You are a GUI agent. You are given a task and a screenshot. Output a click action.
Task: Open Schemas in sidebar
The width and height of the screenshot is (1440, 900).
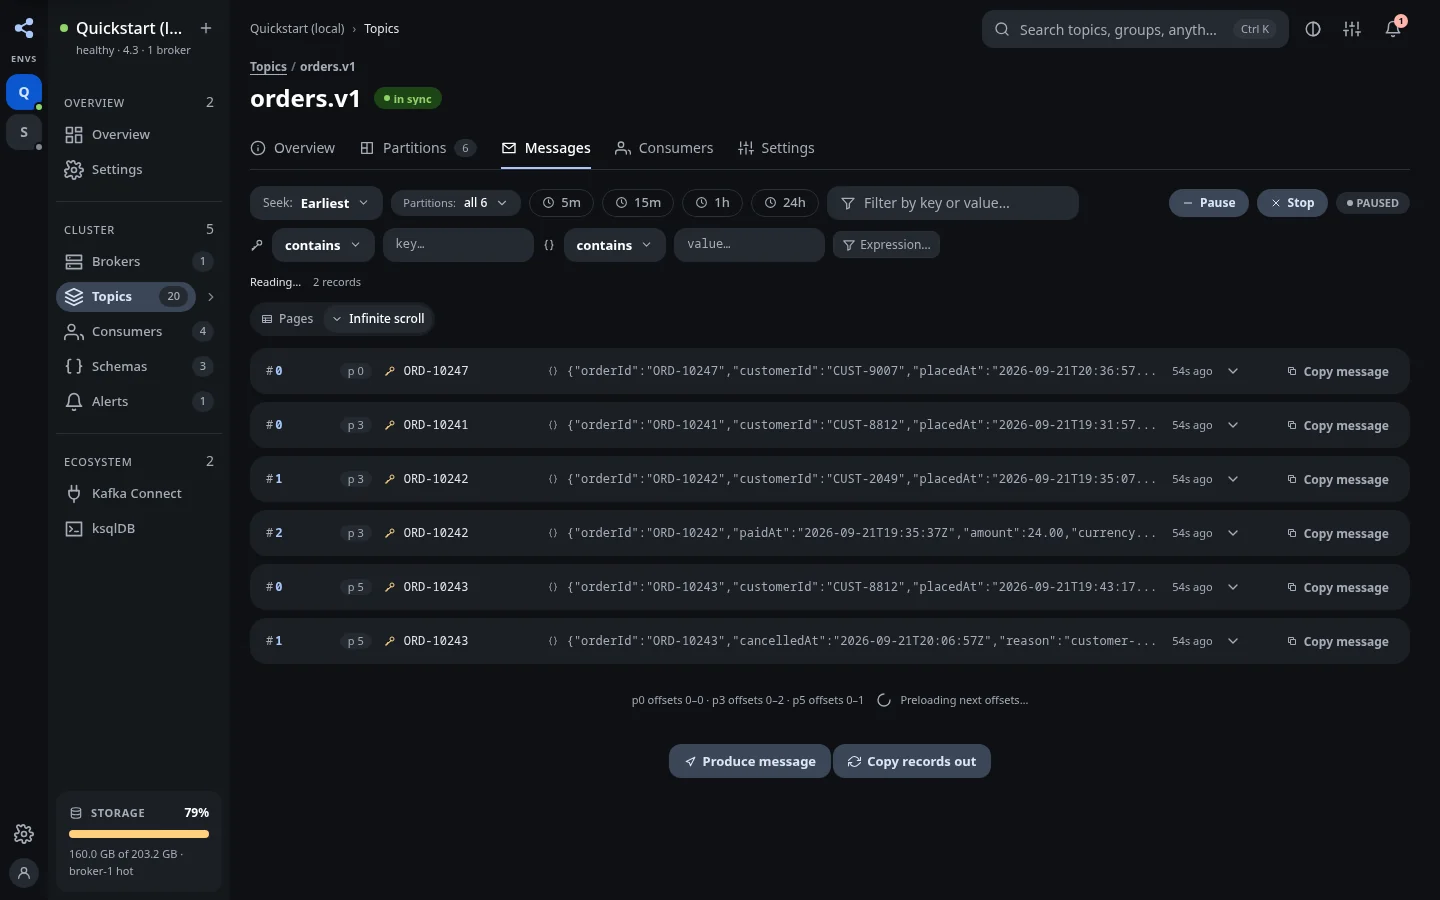pos(139,366)
